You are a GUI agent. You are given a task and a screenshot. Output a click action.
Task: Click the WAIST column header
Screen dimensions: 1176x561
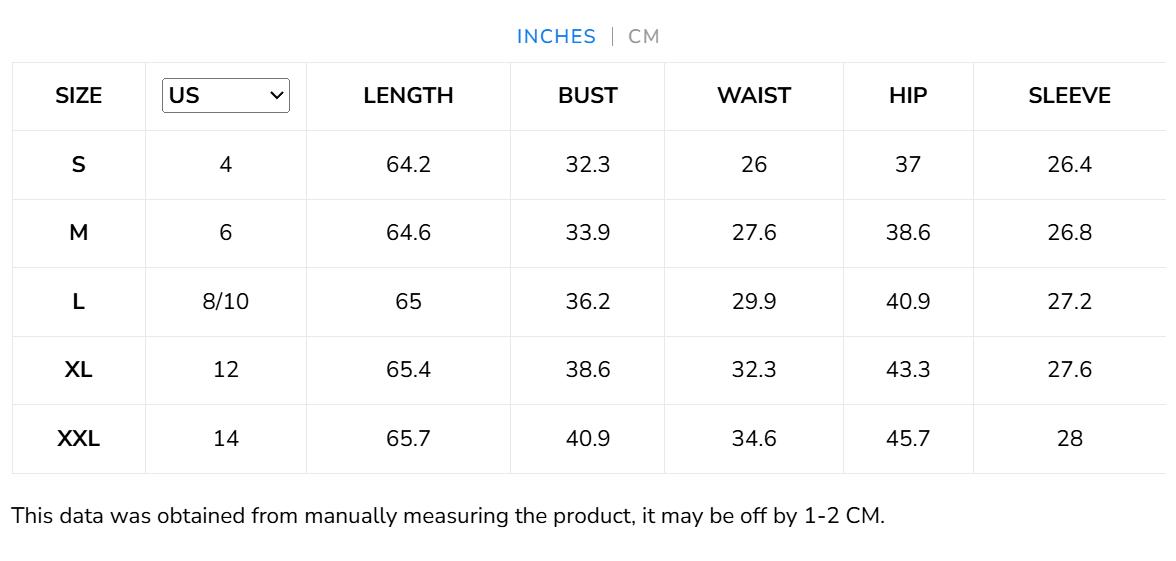point(754,96)
